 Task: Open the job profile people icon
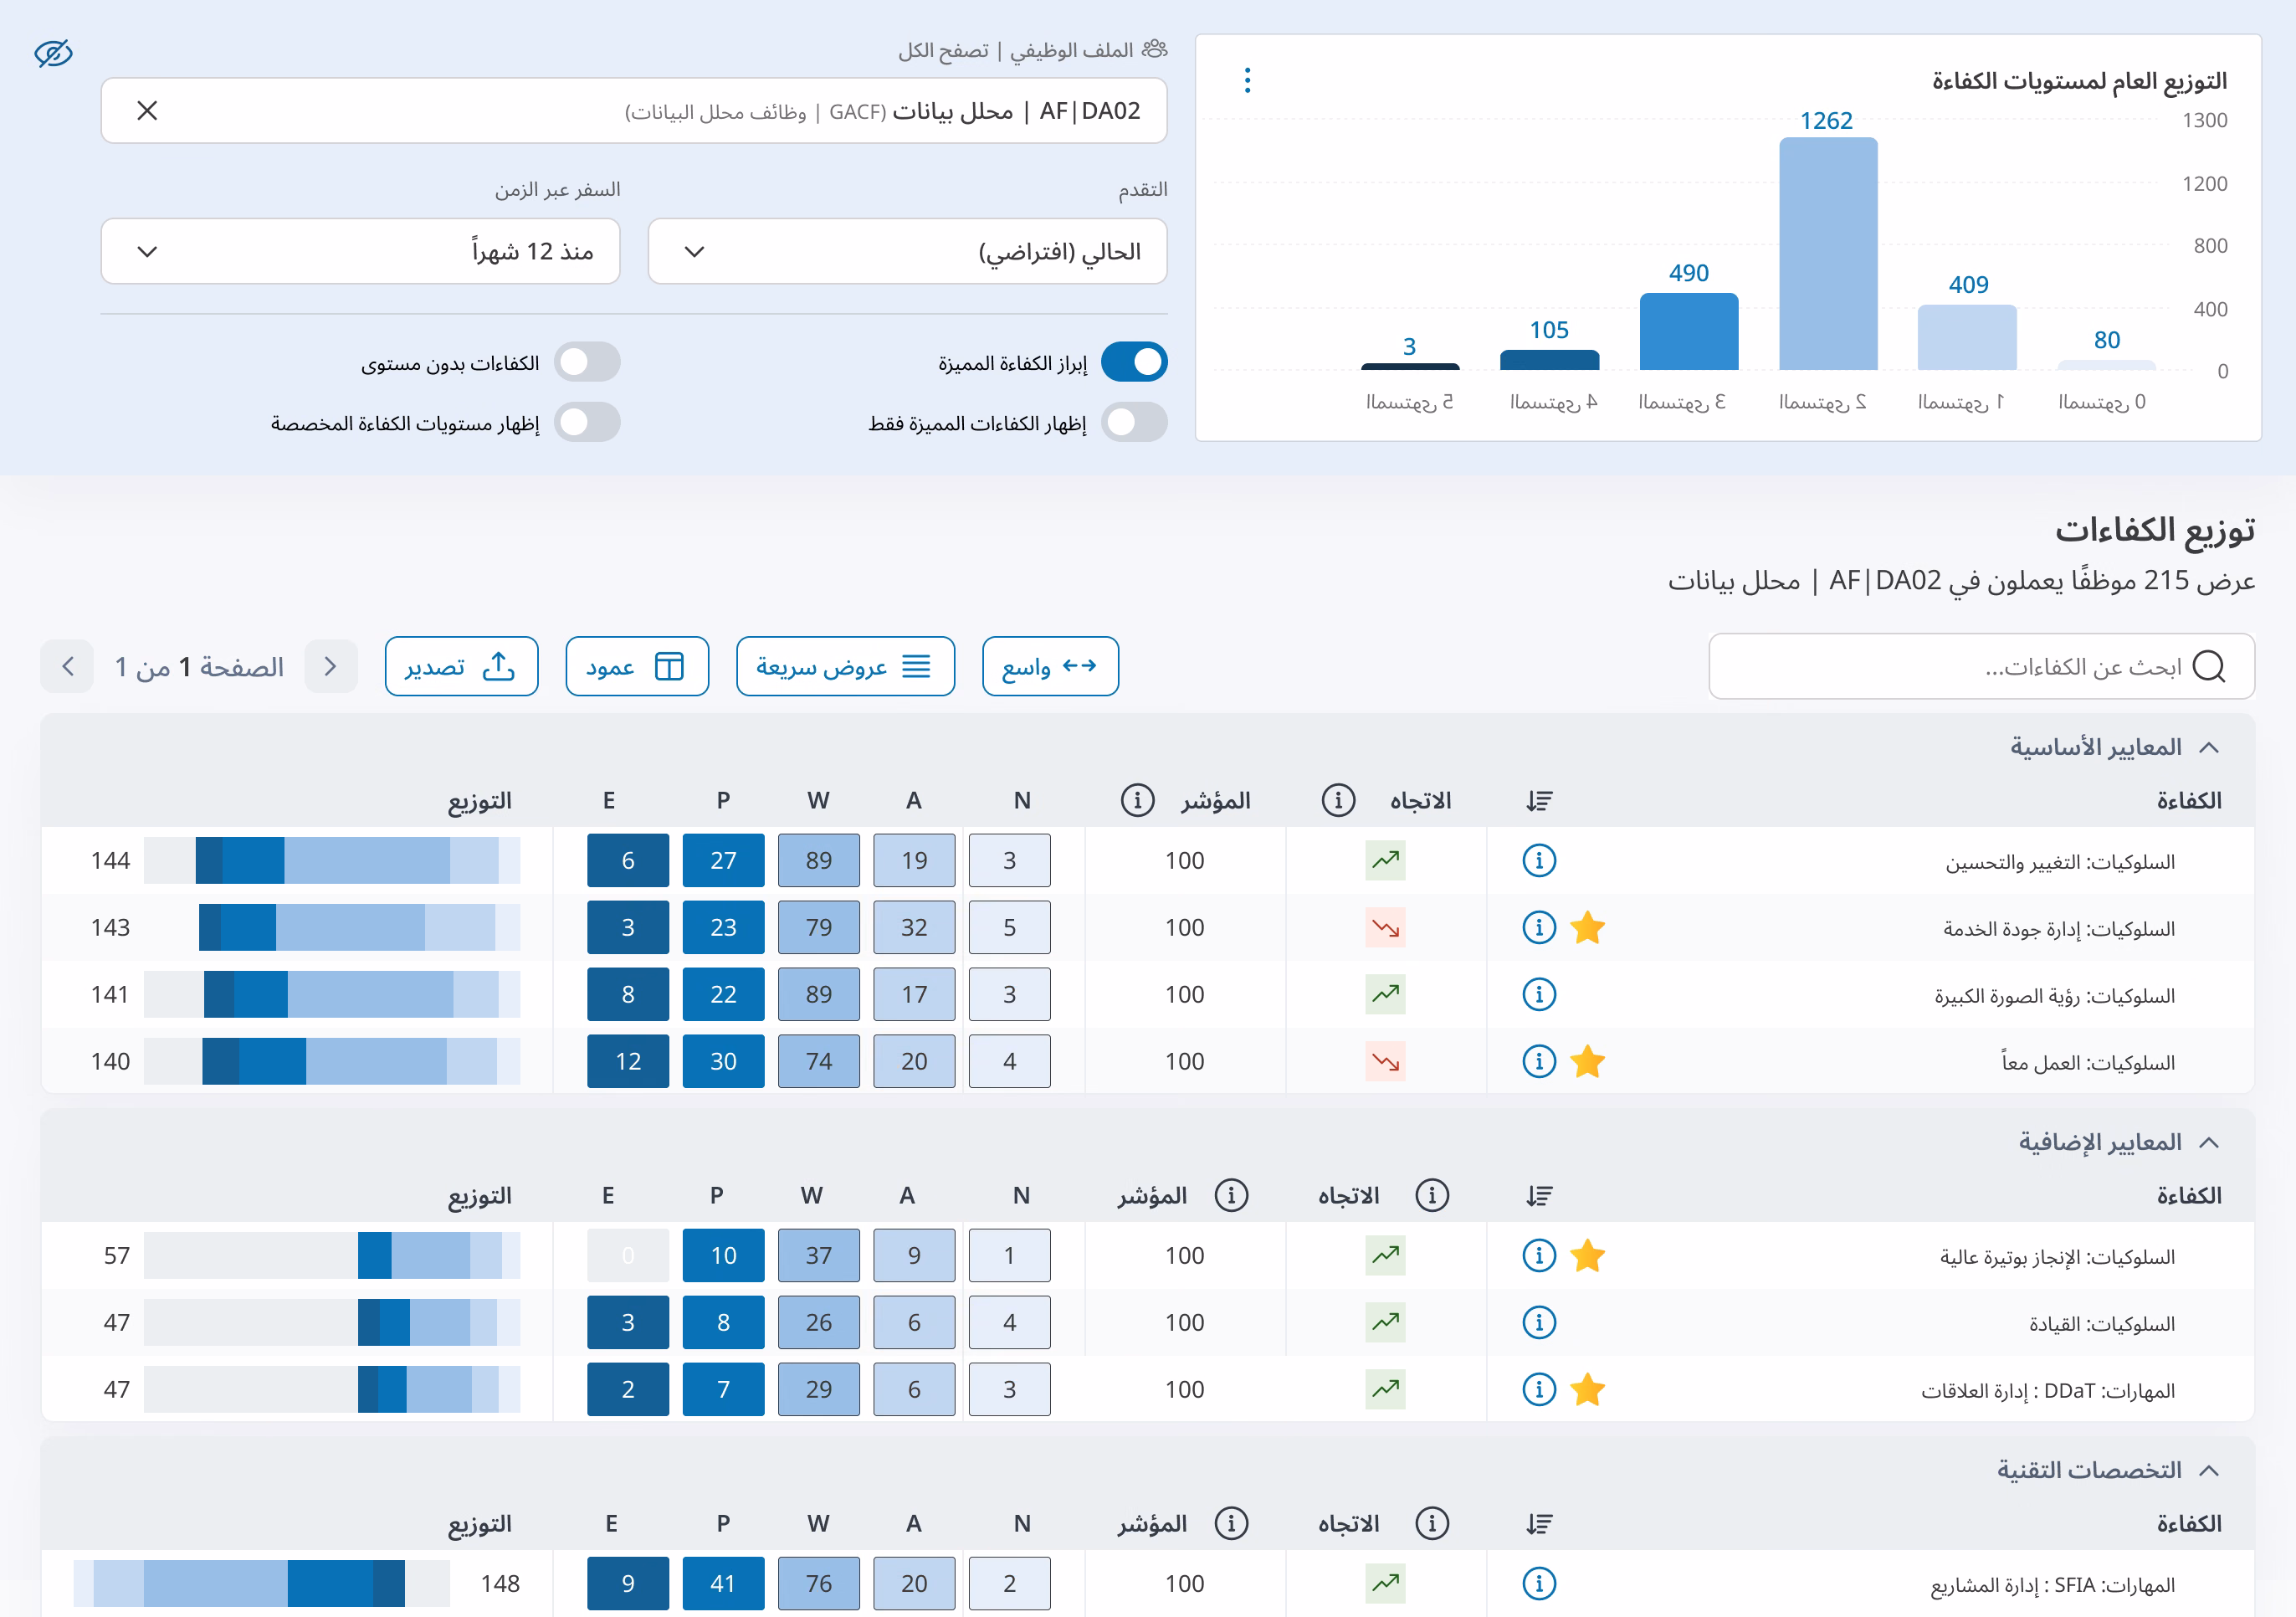[1154, 49]
